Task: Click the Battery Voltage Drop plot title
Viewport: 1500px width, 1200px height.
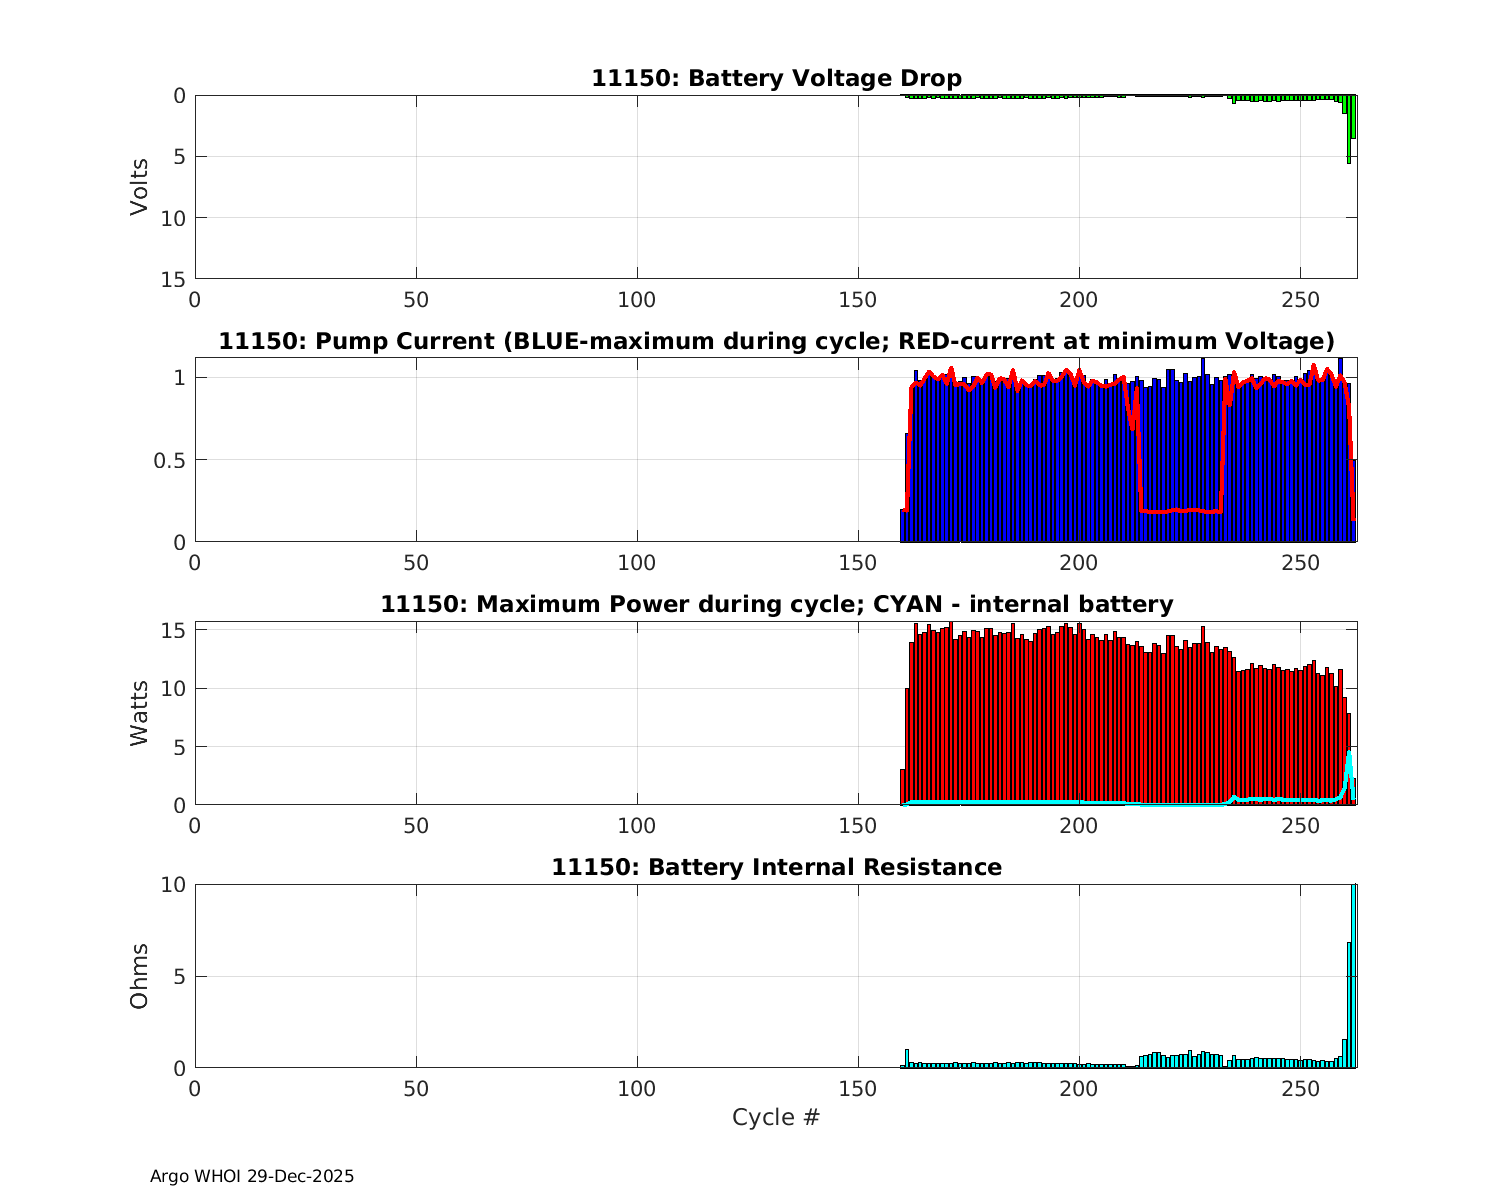Action: (776, 78)
